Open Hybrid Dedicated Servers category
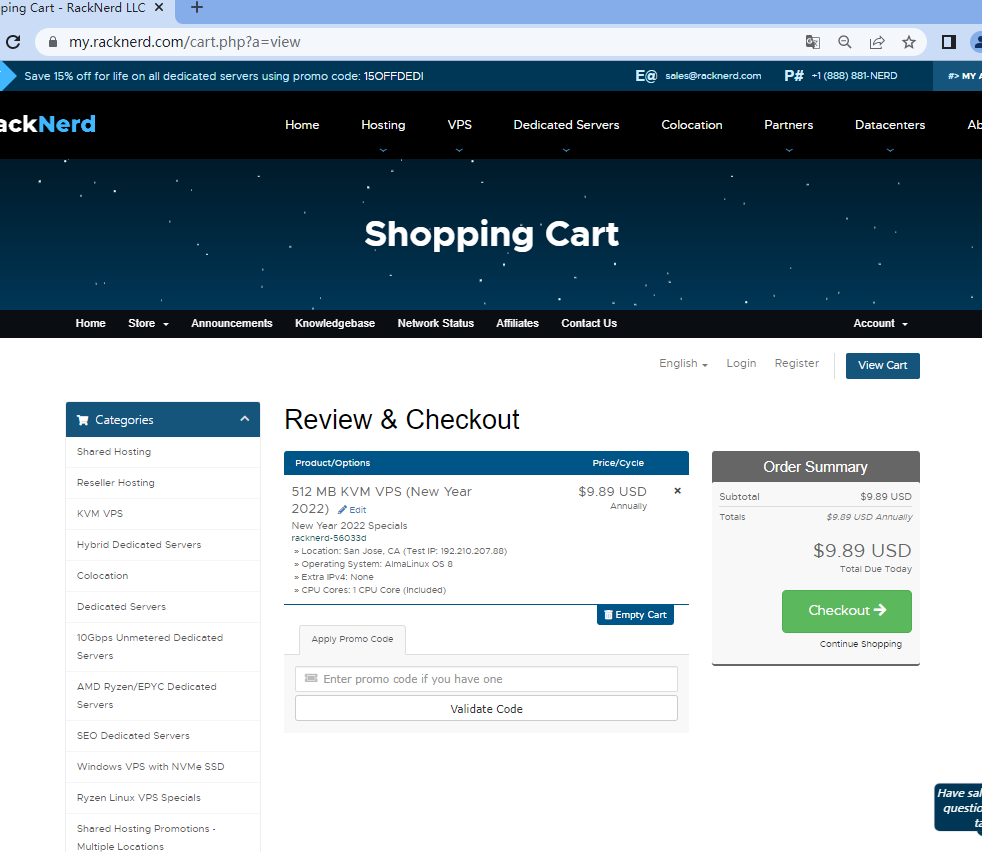 (x=163, y=545)
